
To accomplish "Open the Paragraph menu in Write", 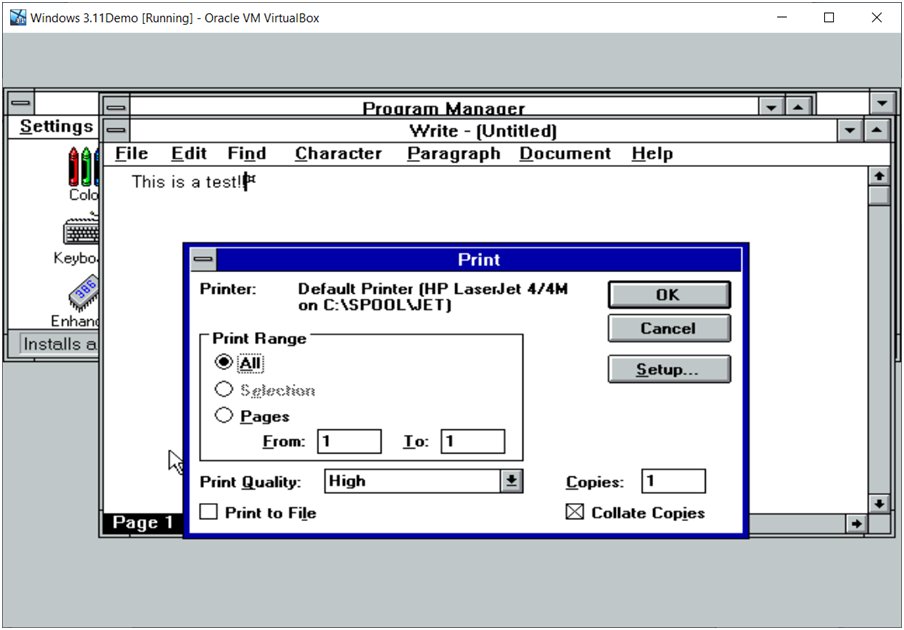I will pyautogui.click(x=454, y=153).
